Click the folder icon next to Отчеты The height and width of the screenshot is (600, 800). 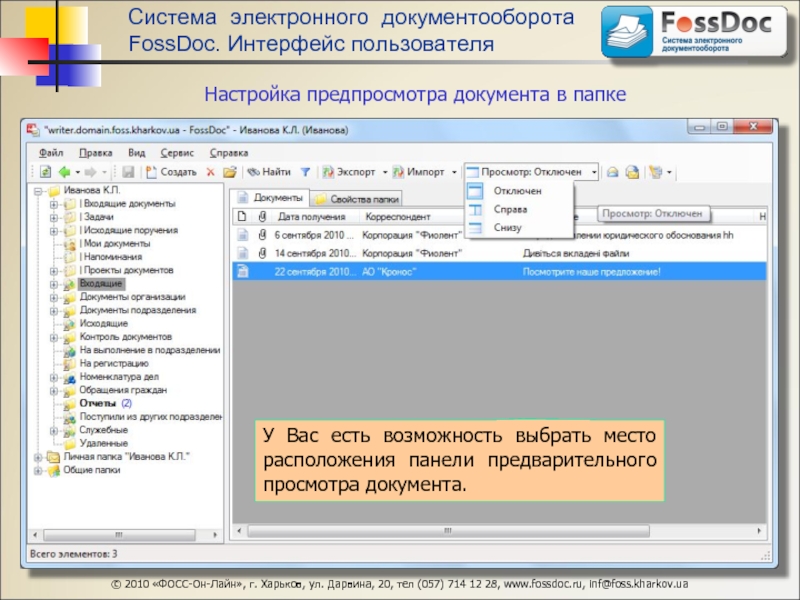[x=69, y=404]
